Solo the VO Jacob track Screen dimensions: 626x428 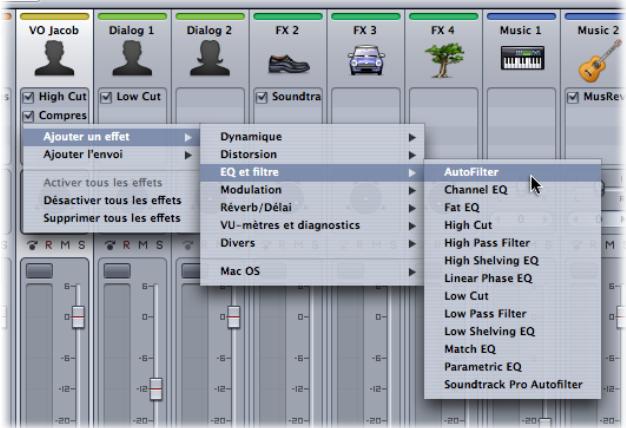click(81, 245)
